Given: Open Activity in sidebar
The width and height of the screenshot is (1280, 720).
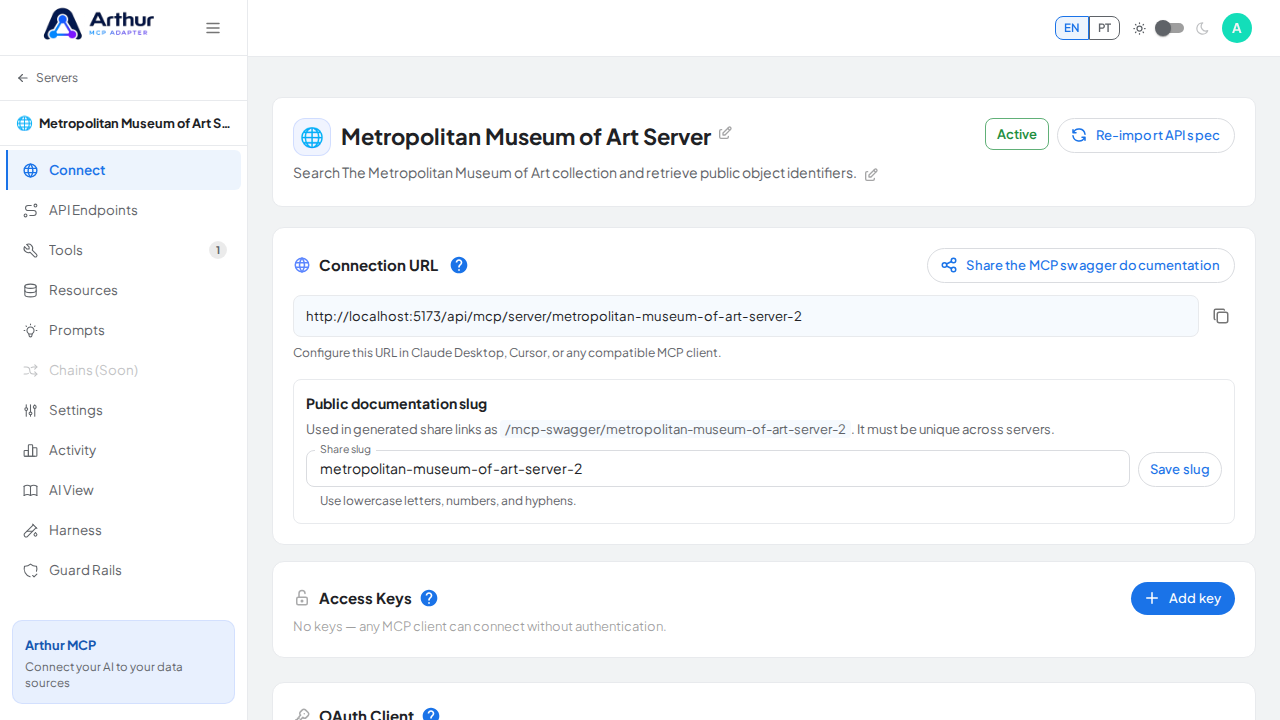Looking at the screenshot, I should coord(123,450).
